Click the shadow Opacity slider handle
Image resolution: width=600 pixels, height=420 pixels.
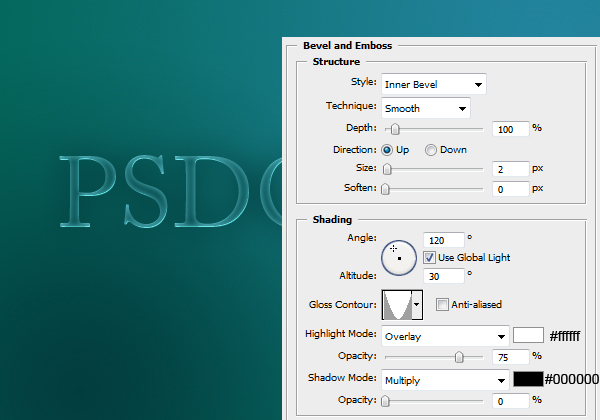coord(385,401)
